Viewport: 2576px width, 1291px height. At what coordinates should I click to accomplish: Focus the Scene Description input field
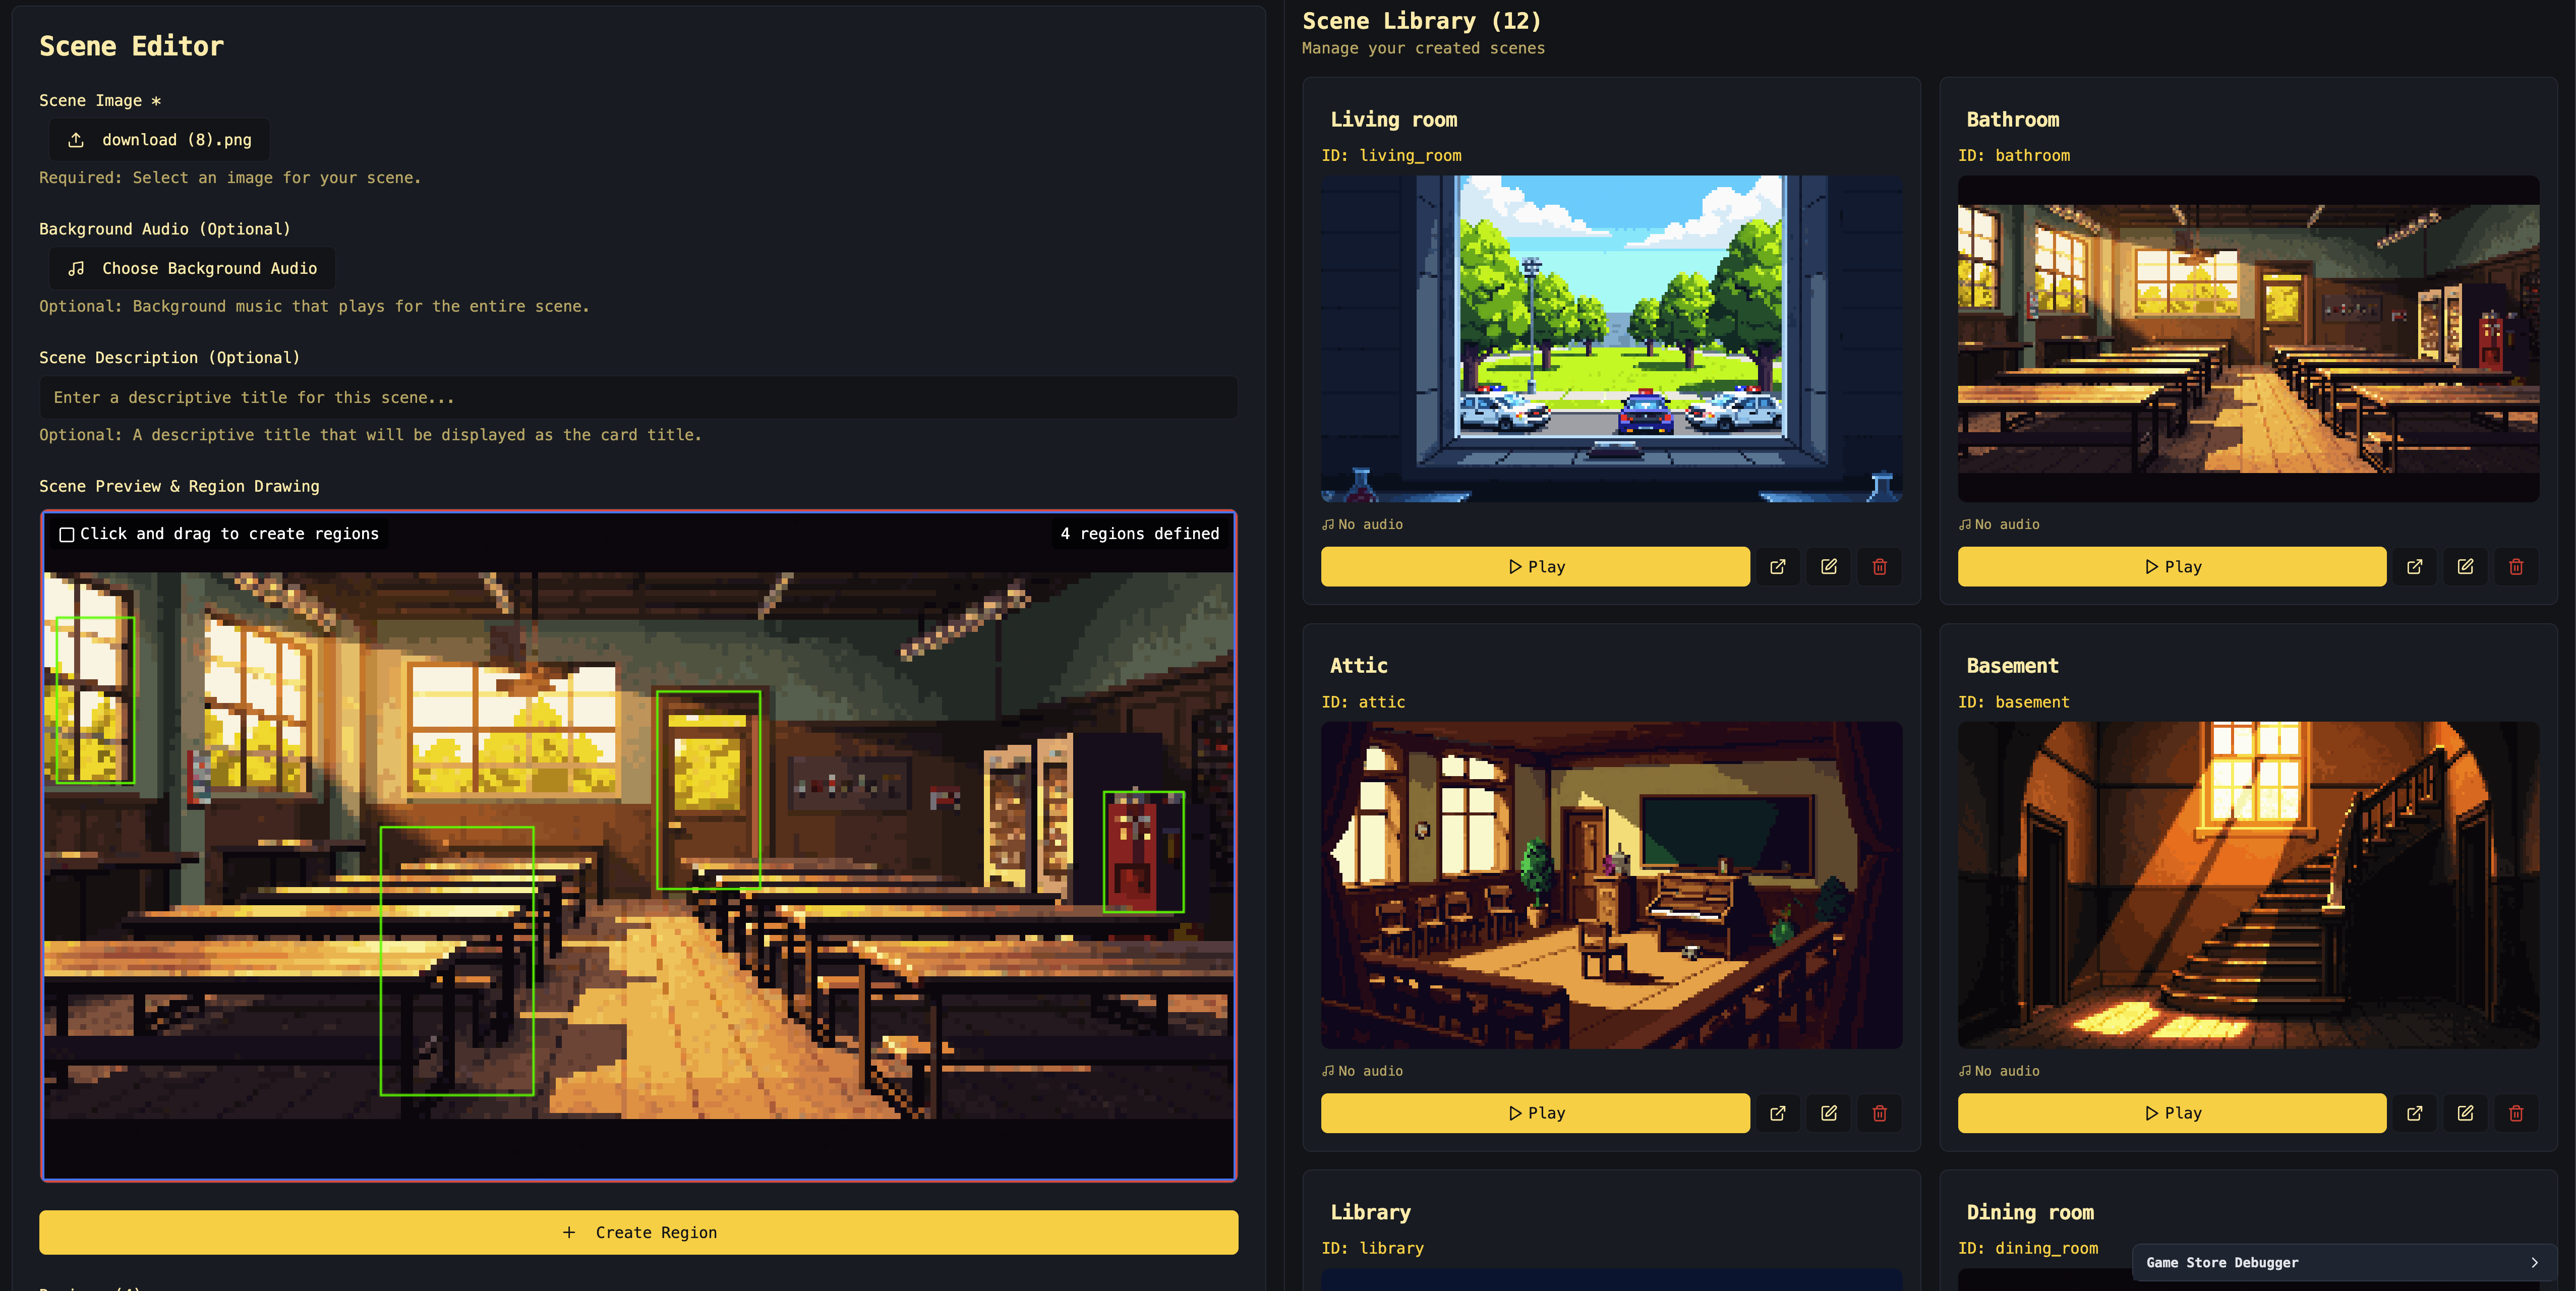pos(638,398)
